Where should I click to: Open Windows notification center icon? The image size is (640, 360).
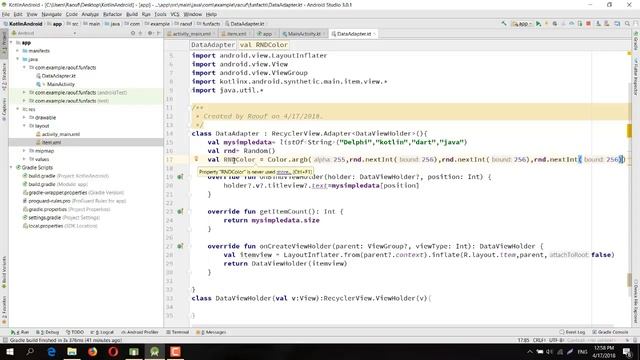[x=627, y=351]
